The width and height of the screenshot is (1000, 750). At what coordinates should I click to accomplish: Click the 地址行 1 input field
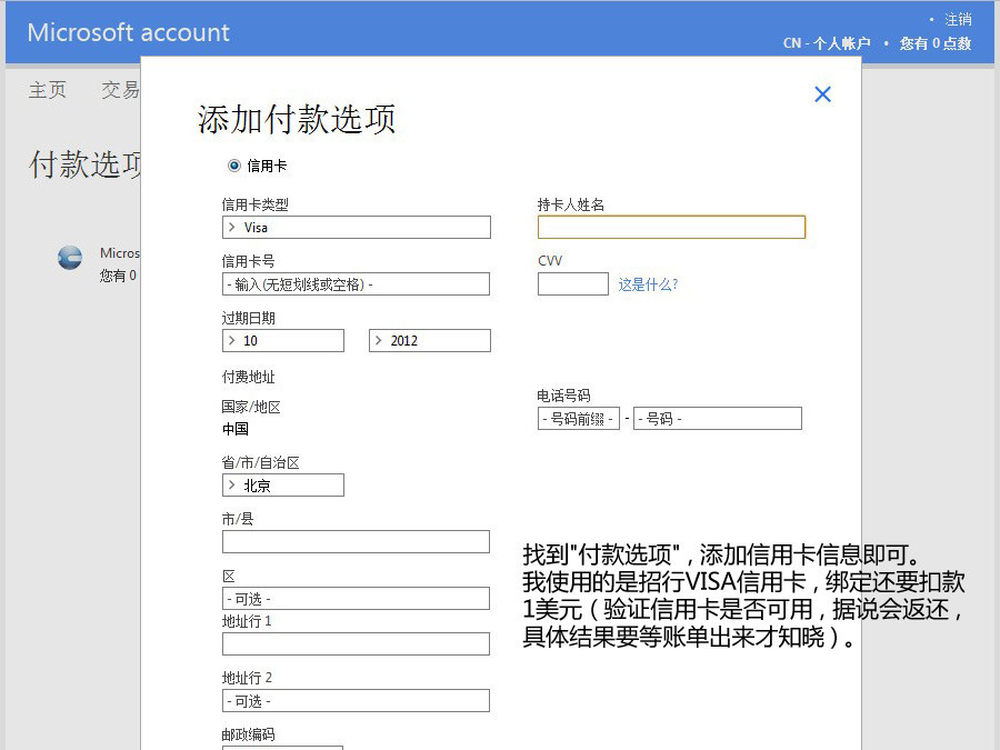(357, 644)
